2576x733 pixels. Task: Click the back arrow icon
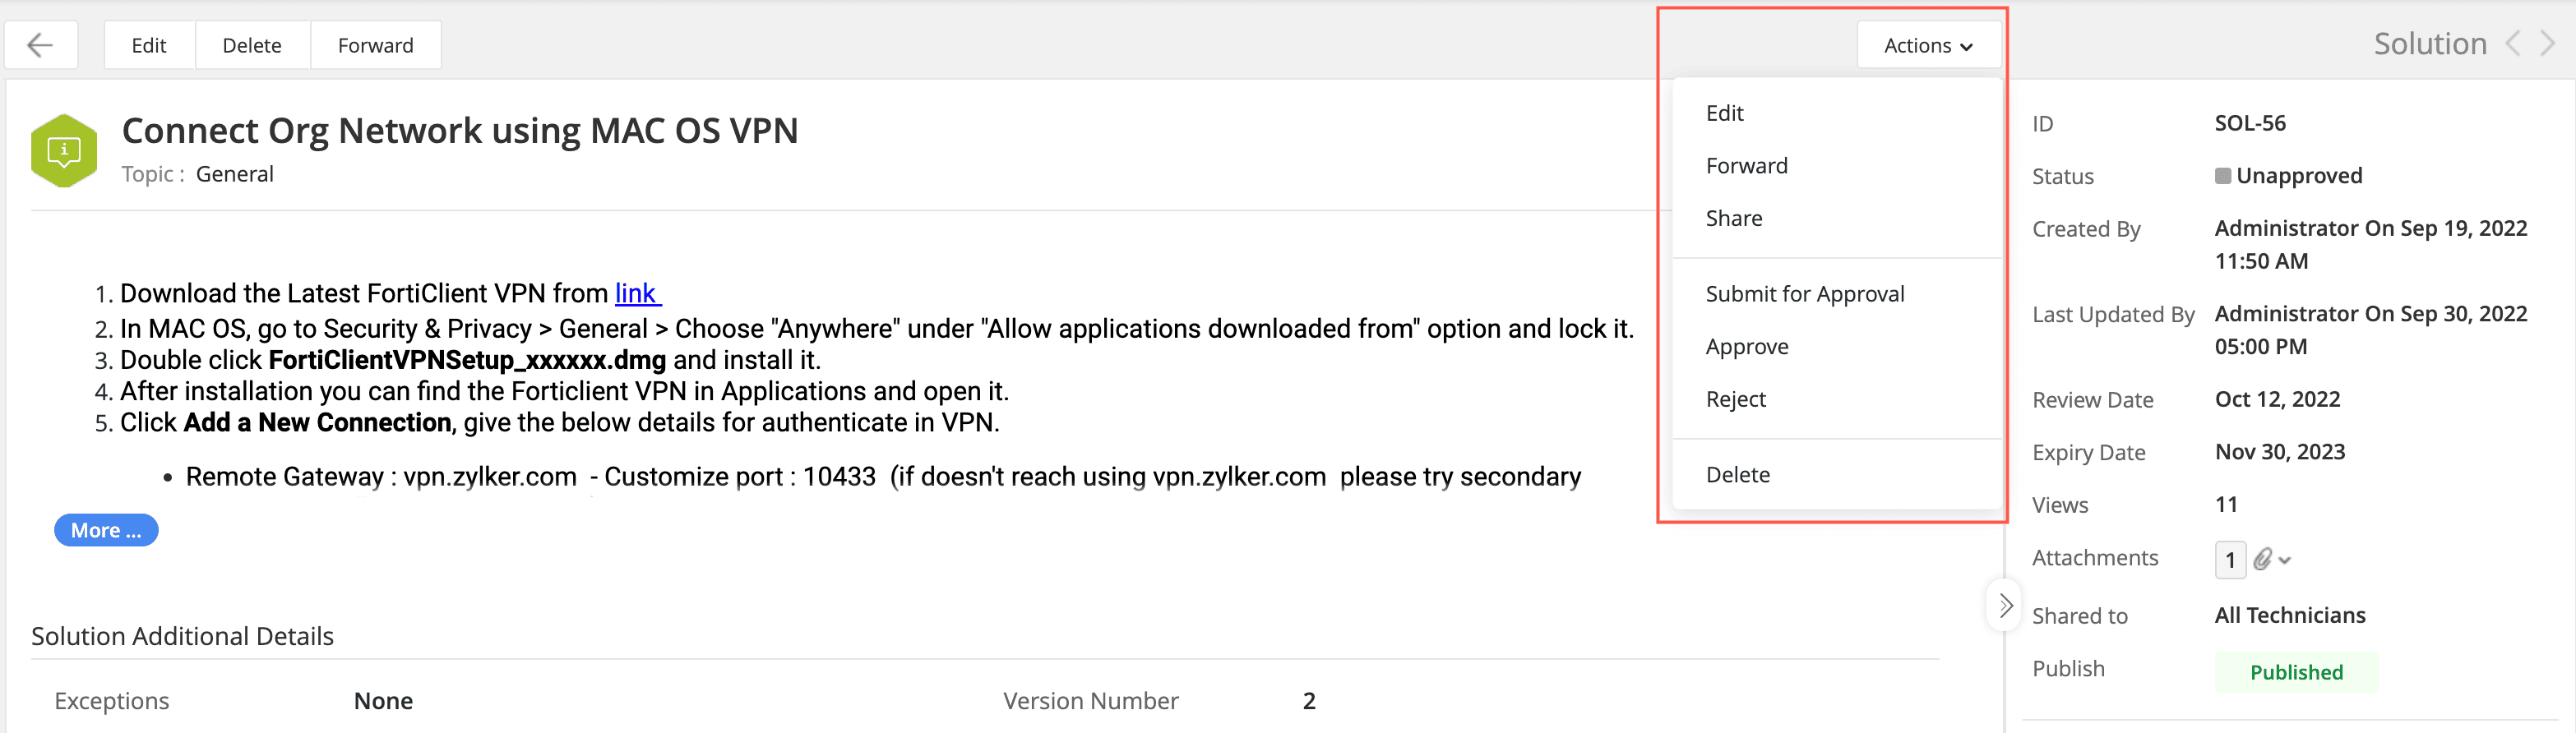tap(40, 45)
